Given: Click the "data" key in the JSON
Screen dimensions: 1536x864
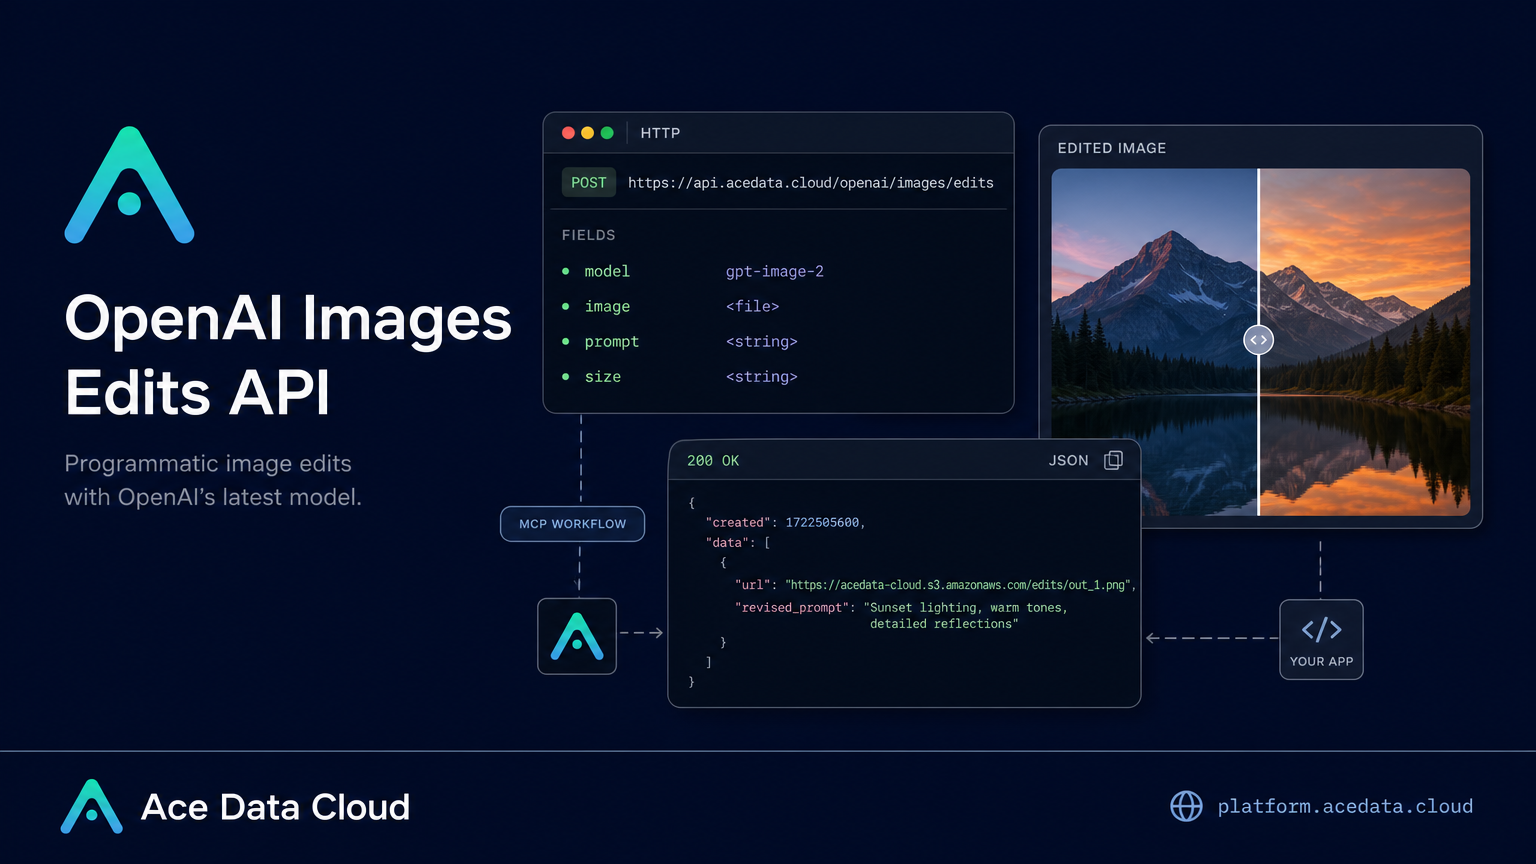Looking at the screenshot, I should click(x=727, y=543).
